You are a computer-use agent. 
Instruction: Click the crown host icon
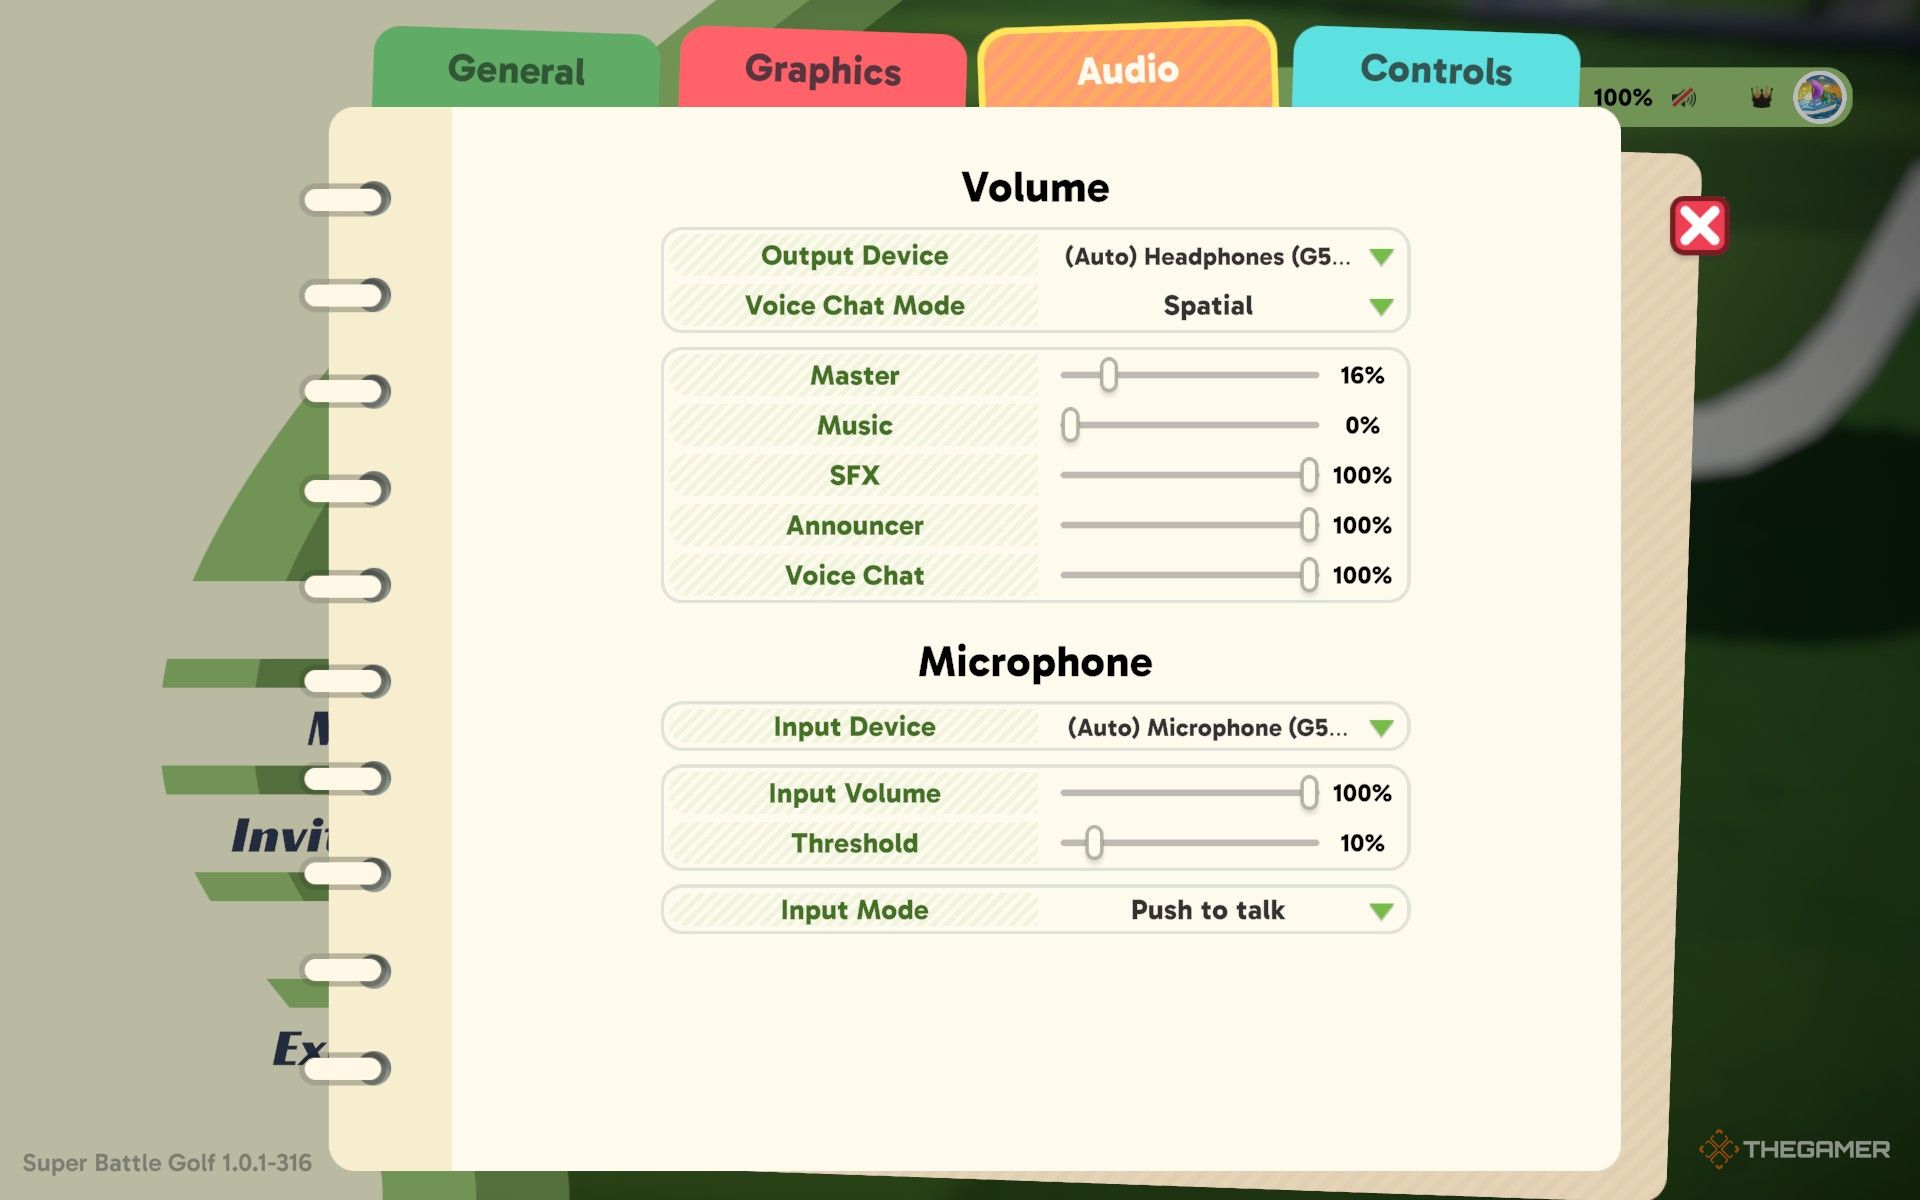(1761, 98)
